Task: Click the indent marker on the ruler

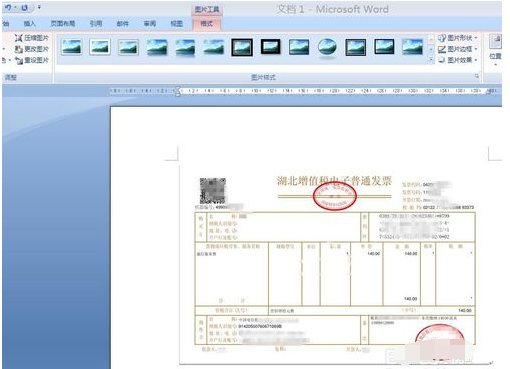Action: tap(178, 91)
